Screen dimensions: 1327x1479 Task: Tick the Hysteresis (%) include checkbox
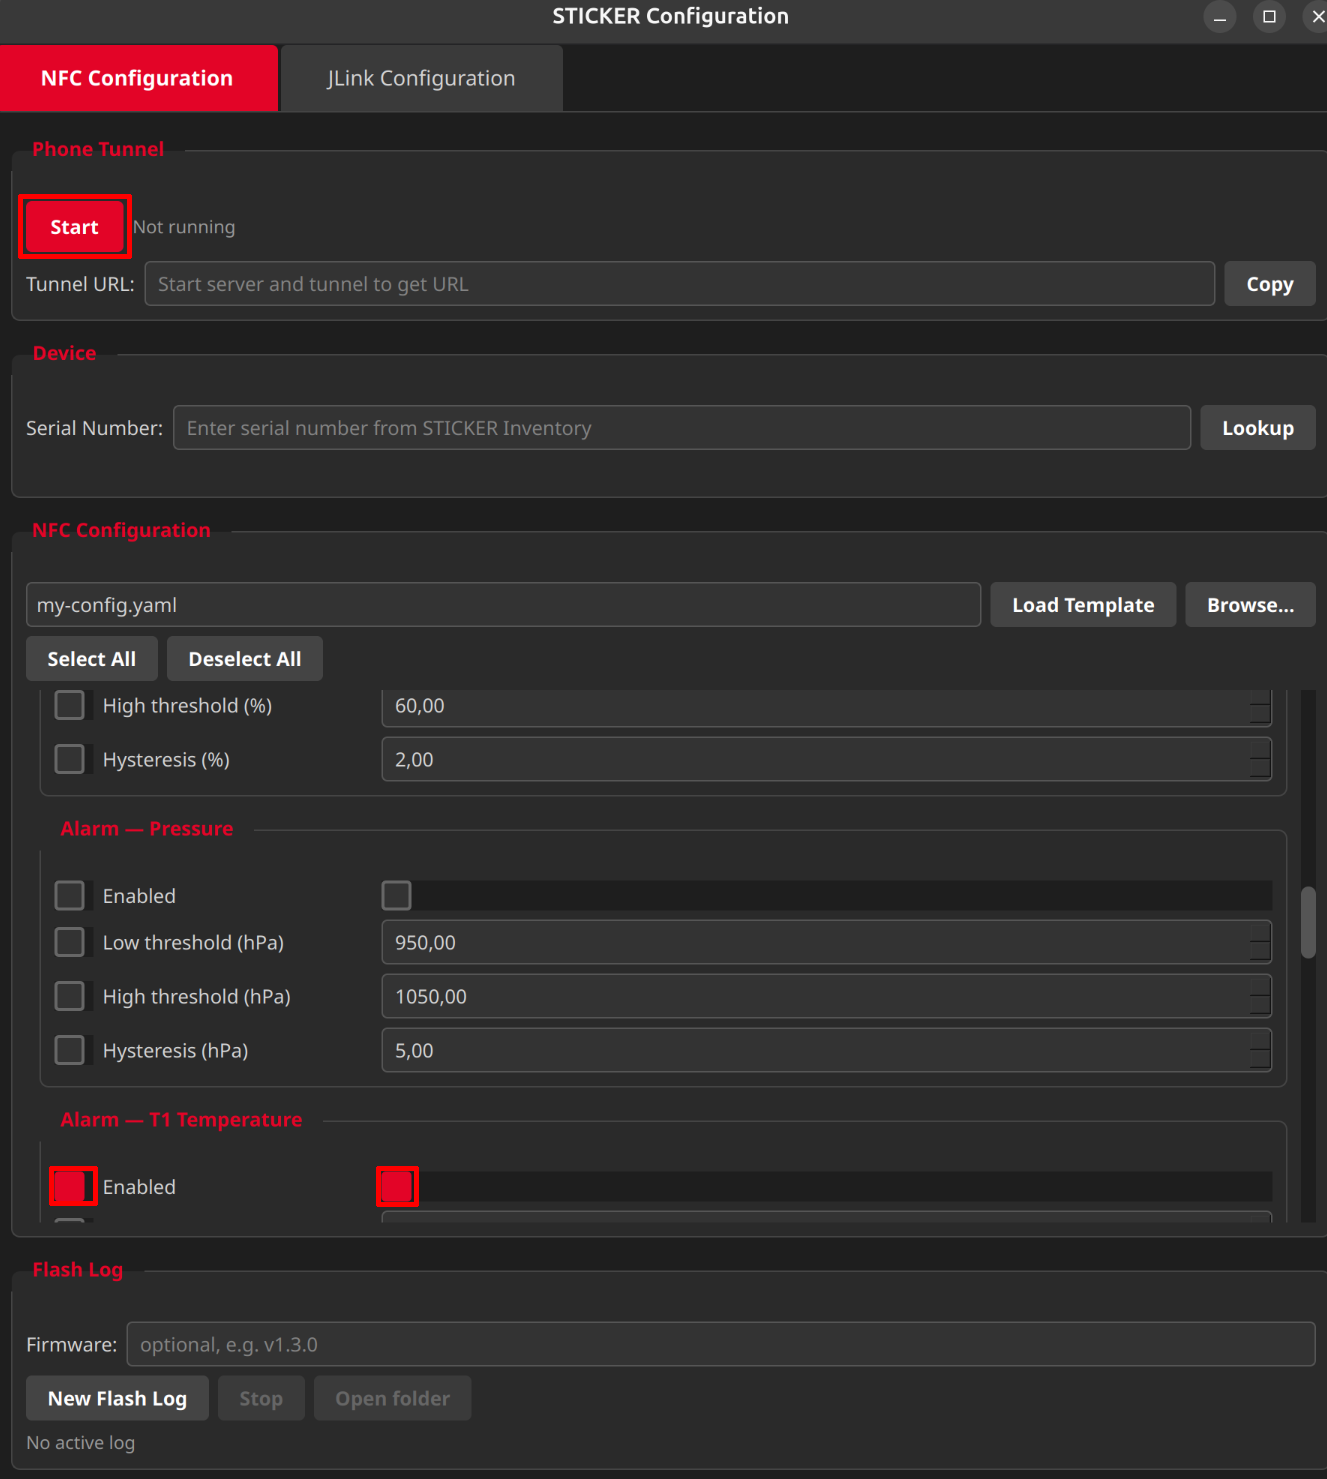click(70, 759)
